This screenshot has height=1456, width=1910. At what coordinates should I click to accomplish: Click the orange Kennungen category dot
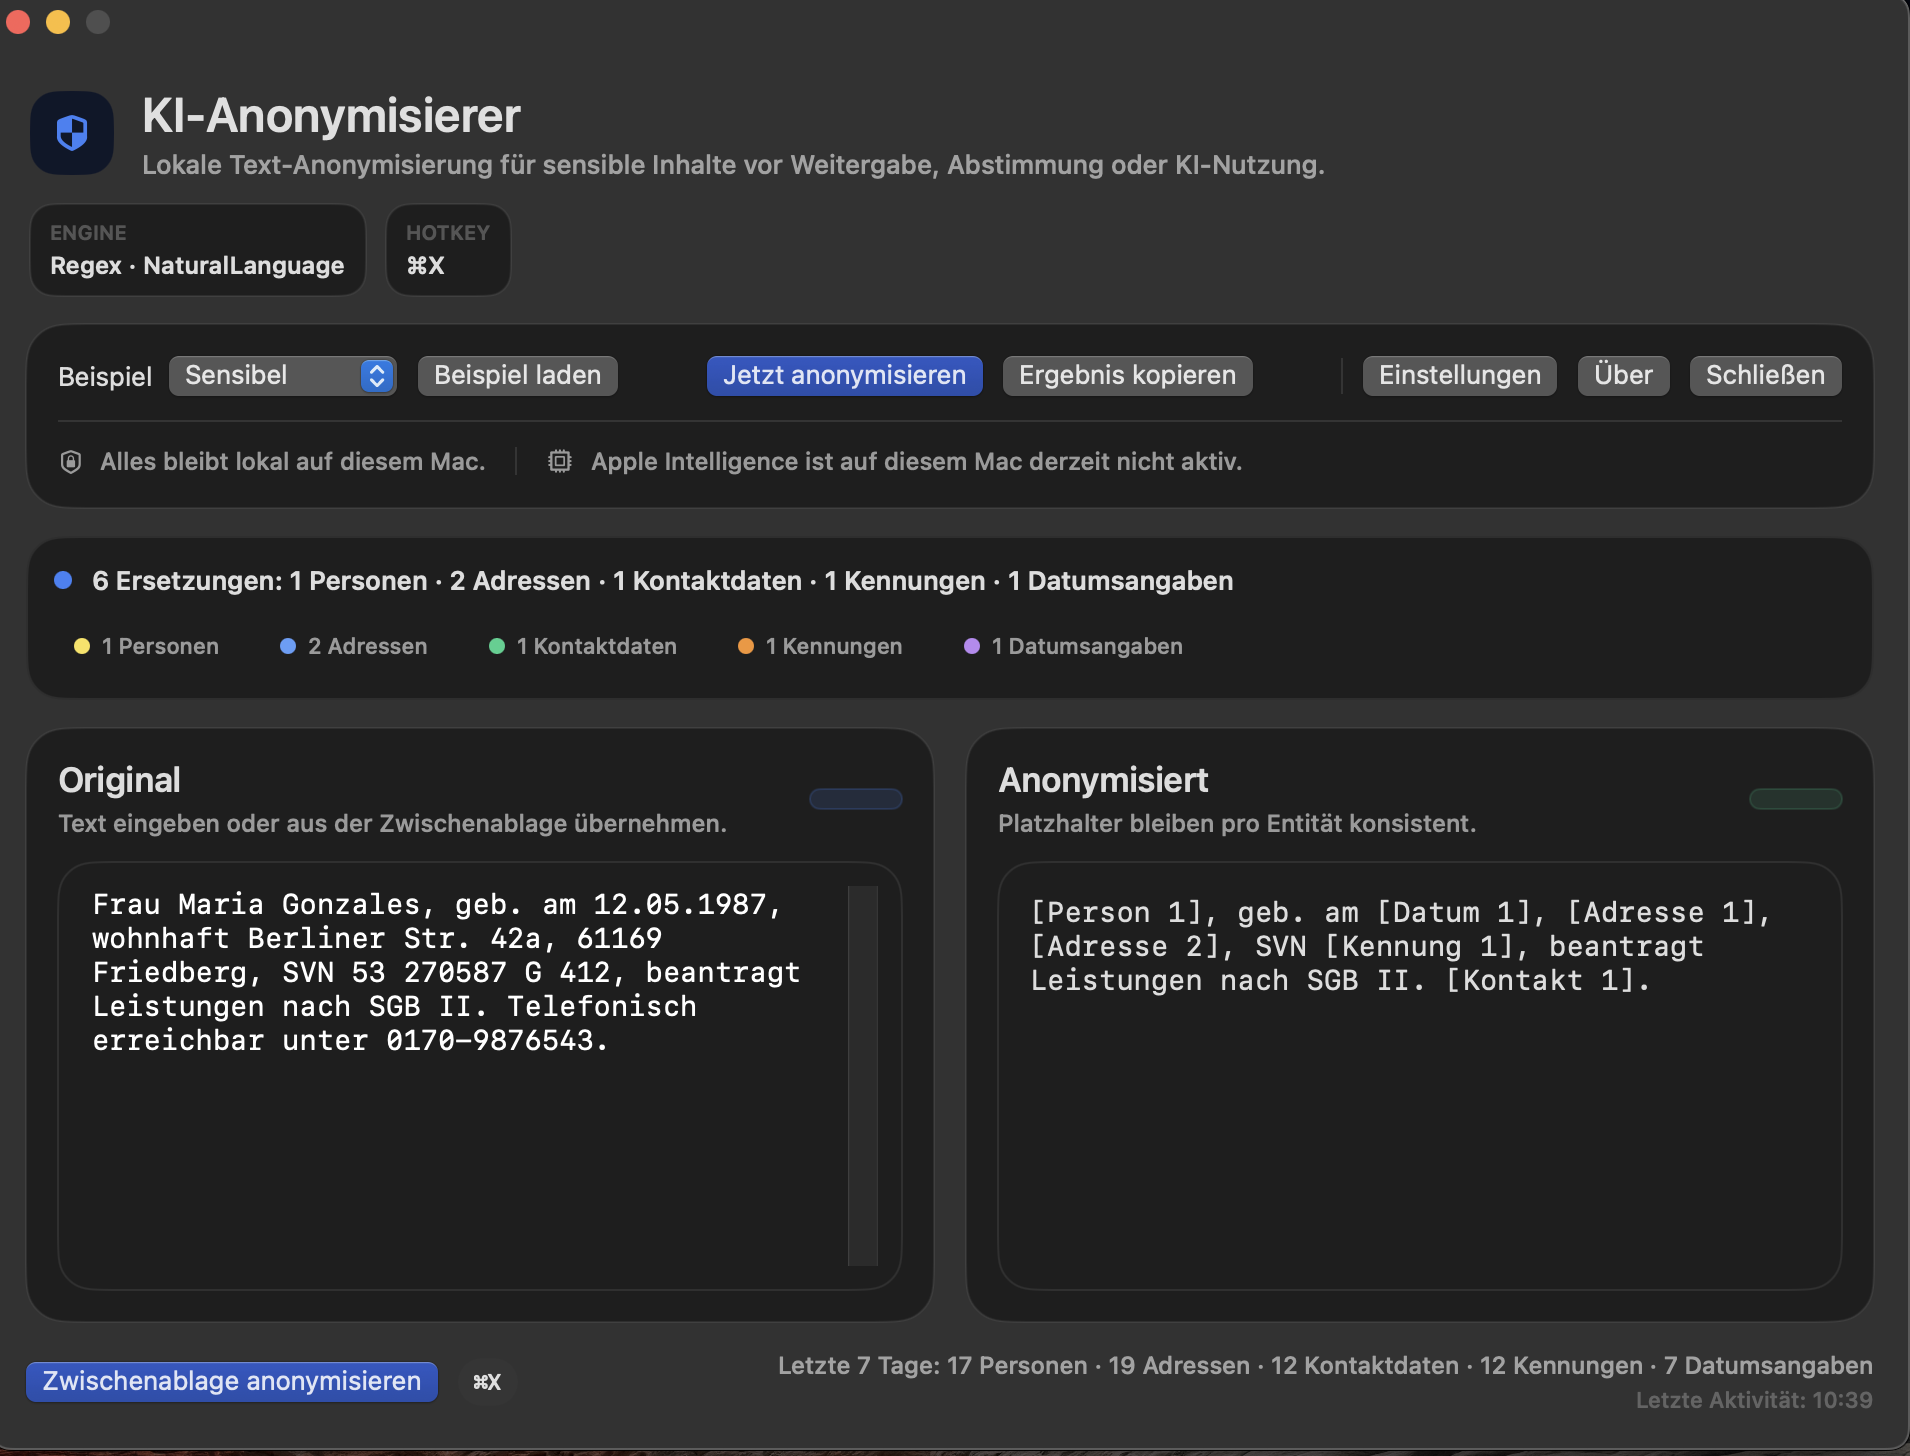pos(745,646)
